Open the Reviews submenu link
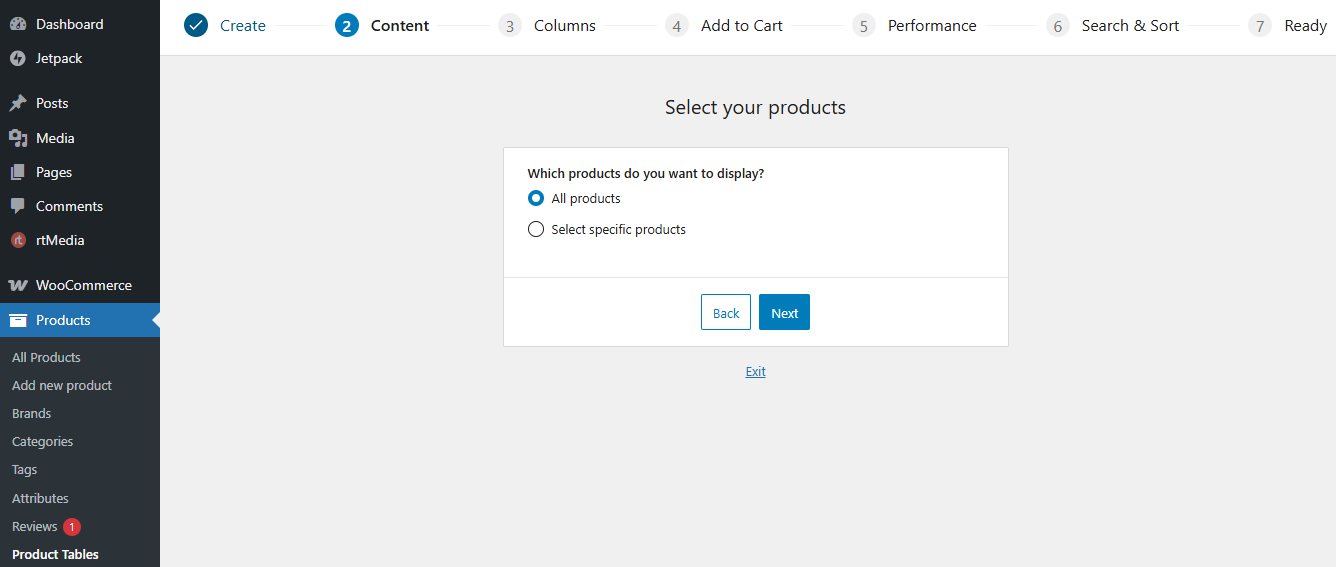 [34, 526]
